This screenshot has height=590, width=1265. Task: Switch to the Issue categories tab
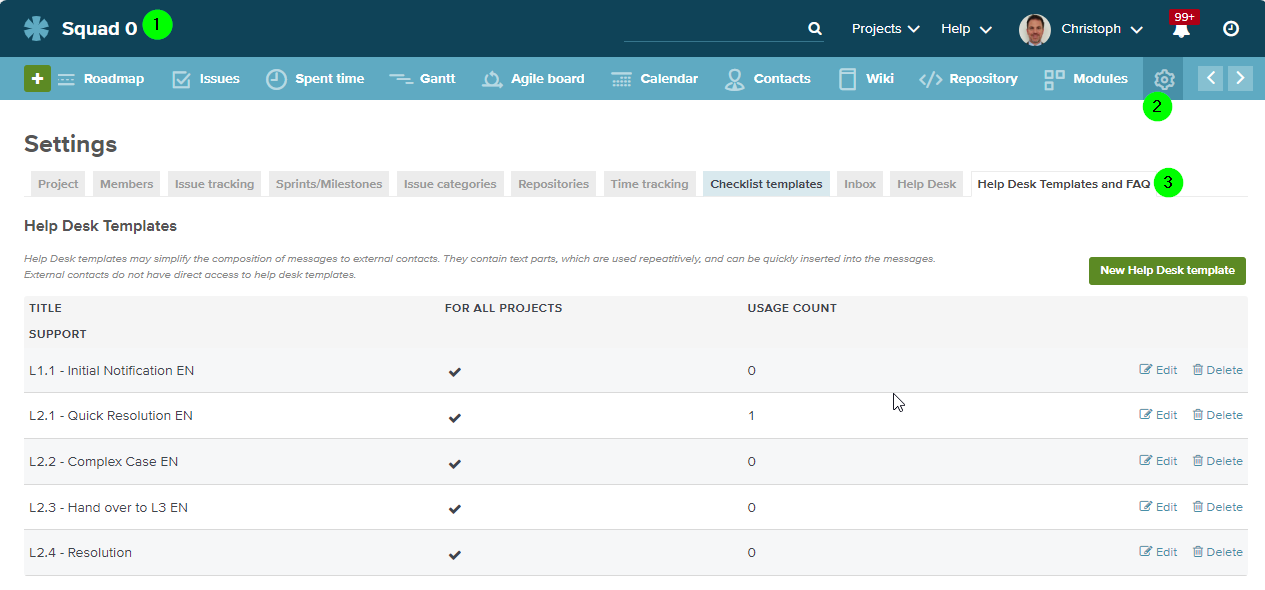(450, 184)
